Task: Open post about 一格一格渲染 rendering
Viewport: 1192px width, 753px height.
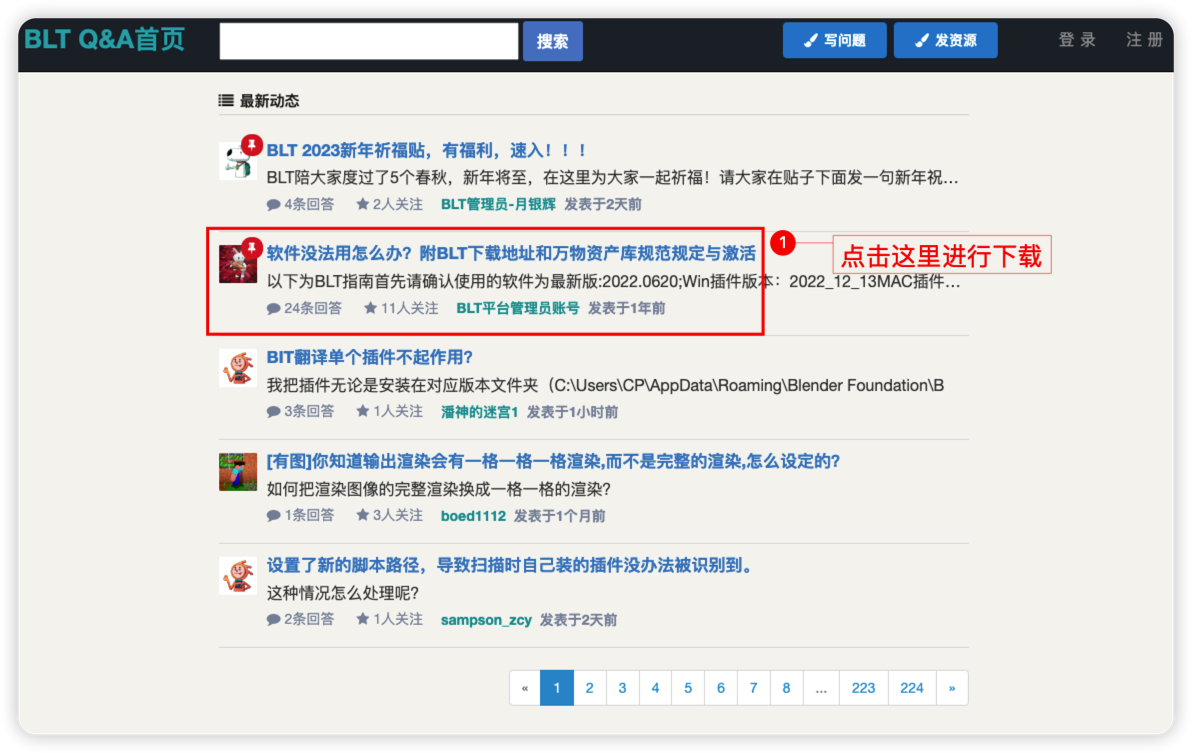Action: point(553,461)
